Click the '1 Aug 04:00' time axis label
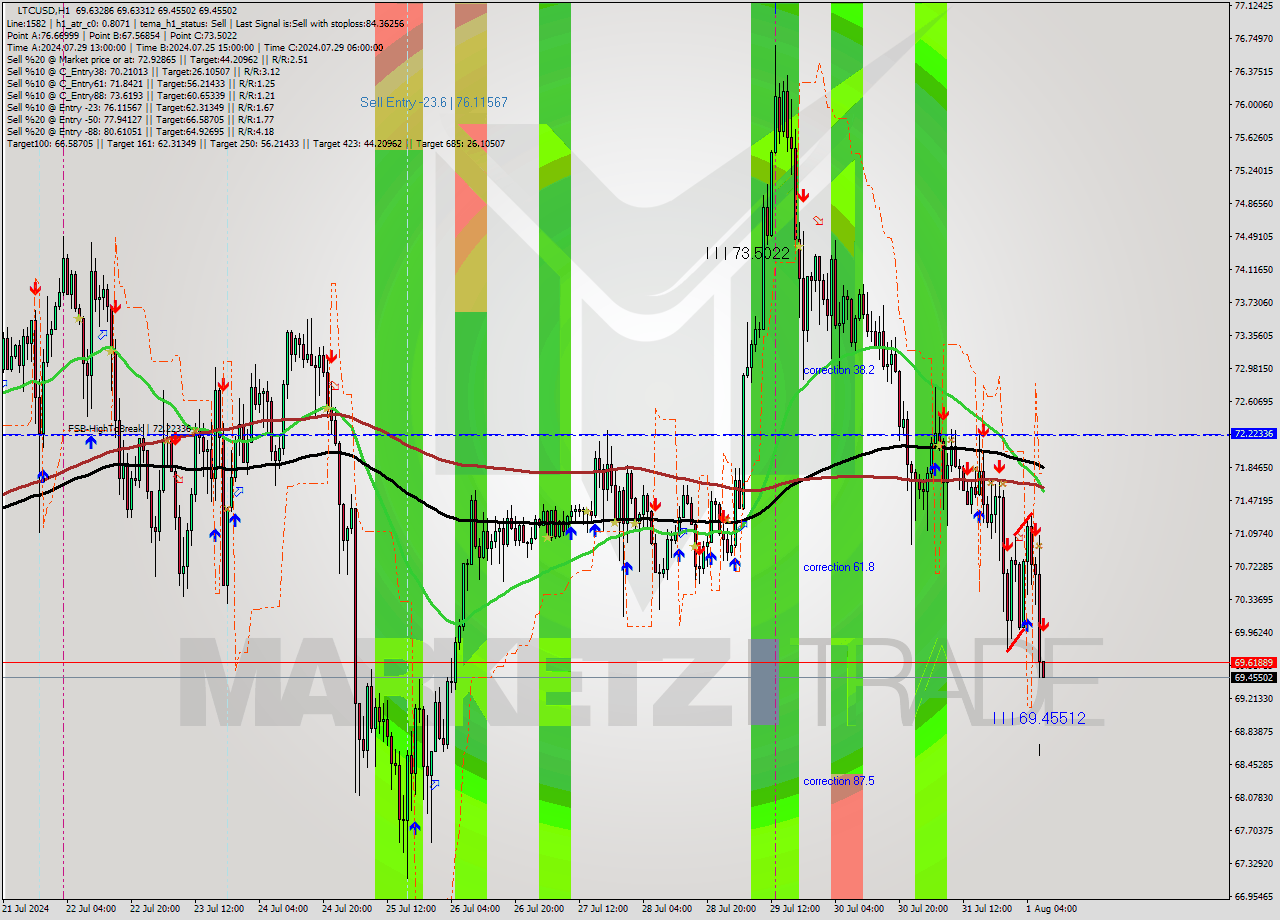Image resolution: width=1280 pixels, height=920 pixels. pyautogui.click(x=1051, y=909)
